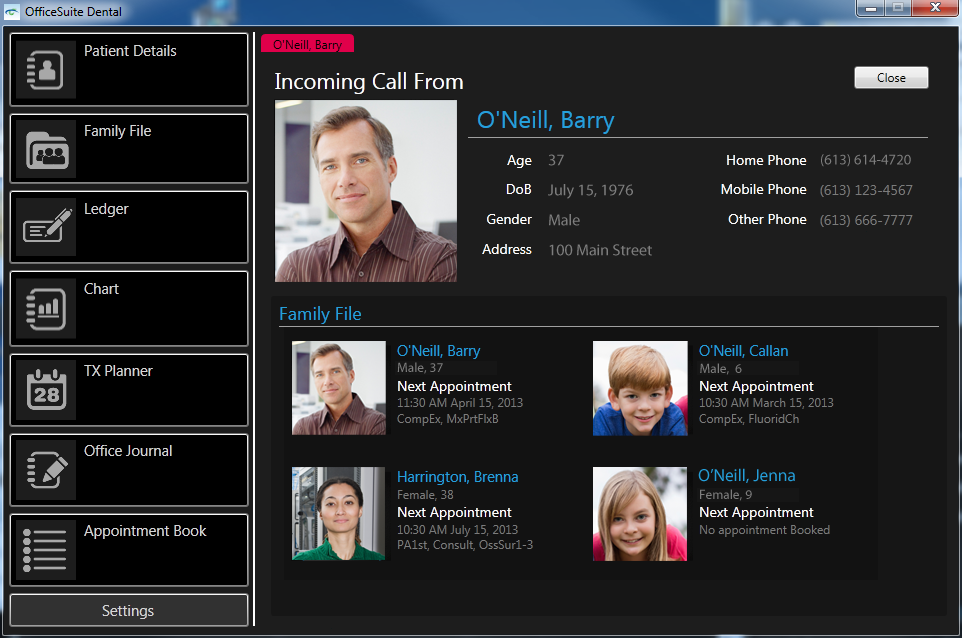The width and height of the screenshot is (962, 638).
Task: Click the No appointment Booked text
Action: point(764,530)
